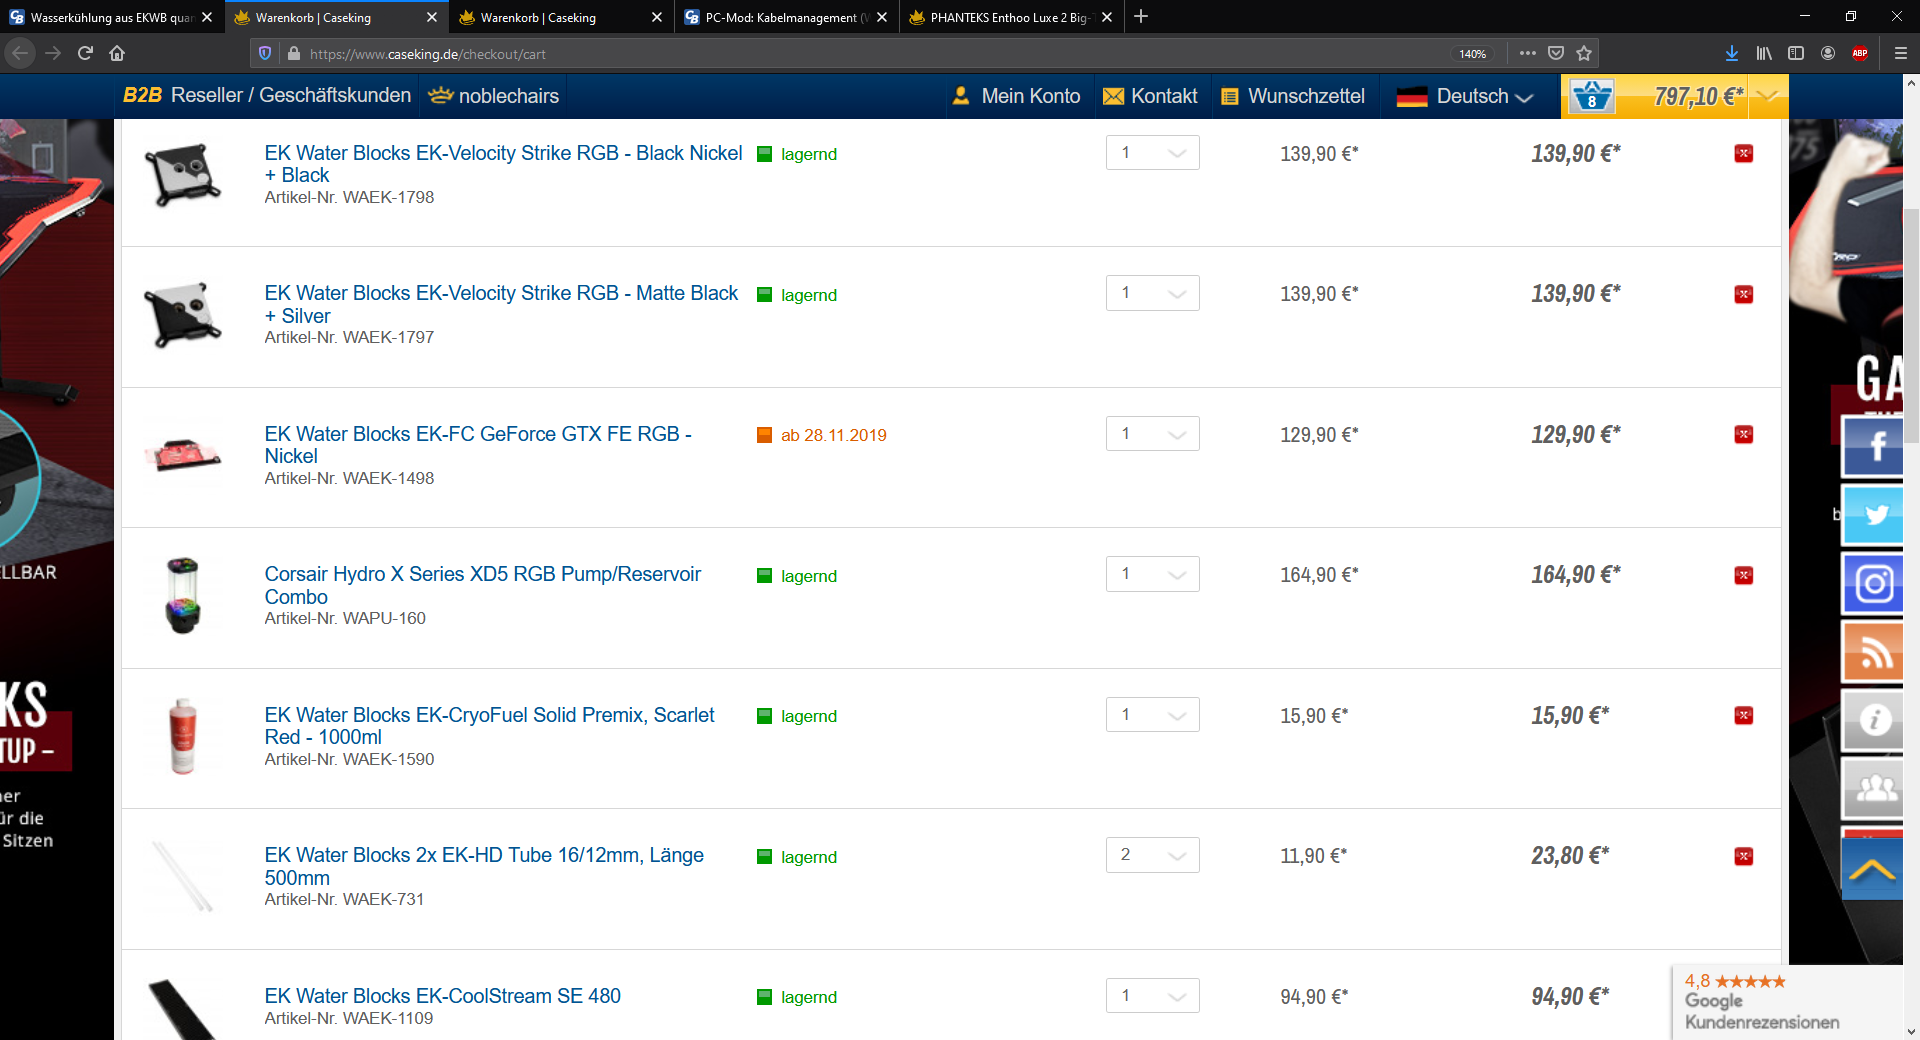The width and height of the screenshot is (1920, 1040).
Task: Open Adblock Plus extension icon
Action: [1860, 53]
